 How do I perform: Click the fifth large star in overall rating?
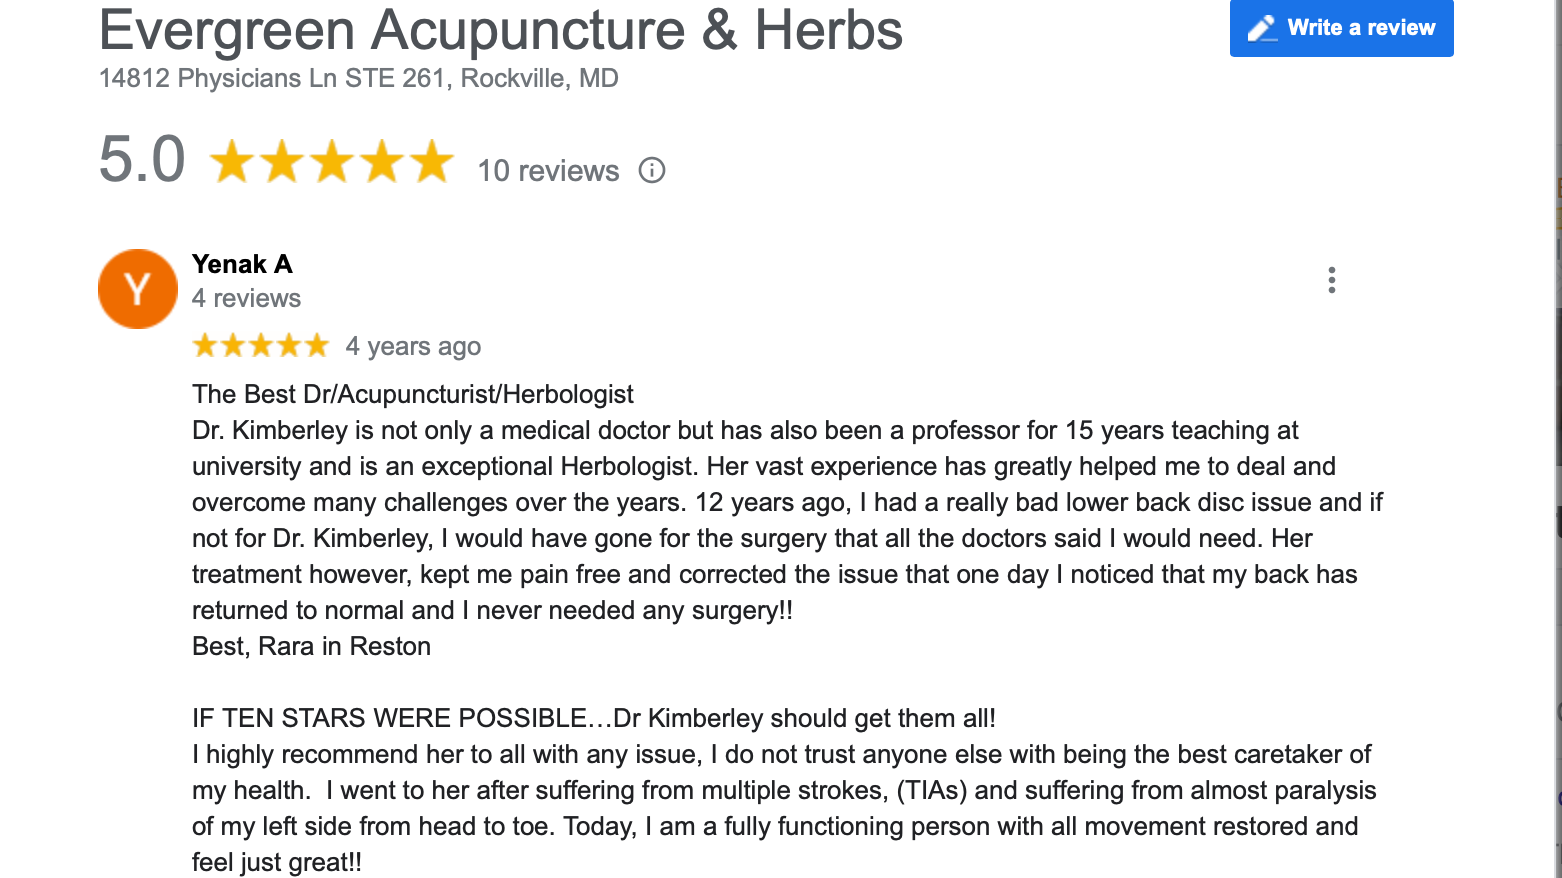click(x=432, y=162)
